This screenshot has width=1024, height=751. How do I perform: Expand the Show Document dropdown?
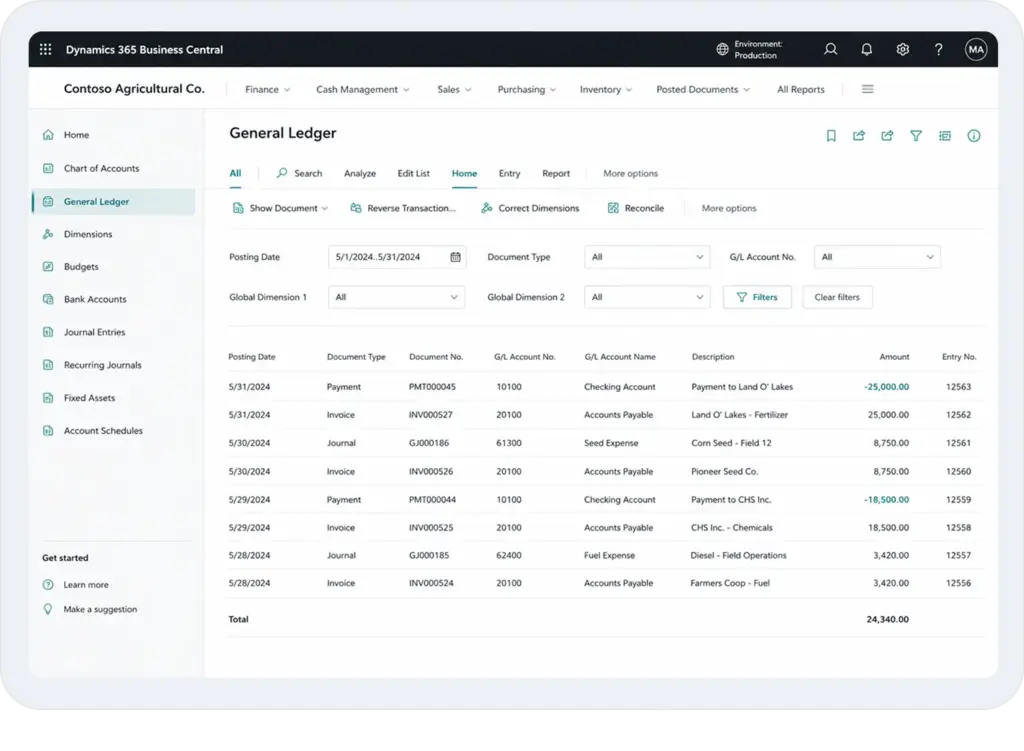click(x=281, y=208)
